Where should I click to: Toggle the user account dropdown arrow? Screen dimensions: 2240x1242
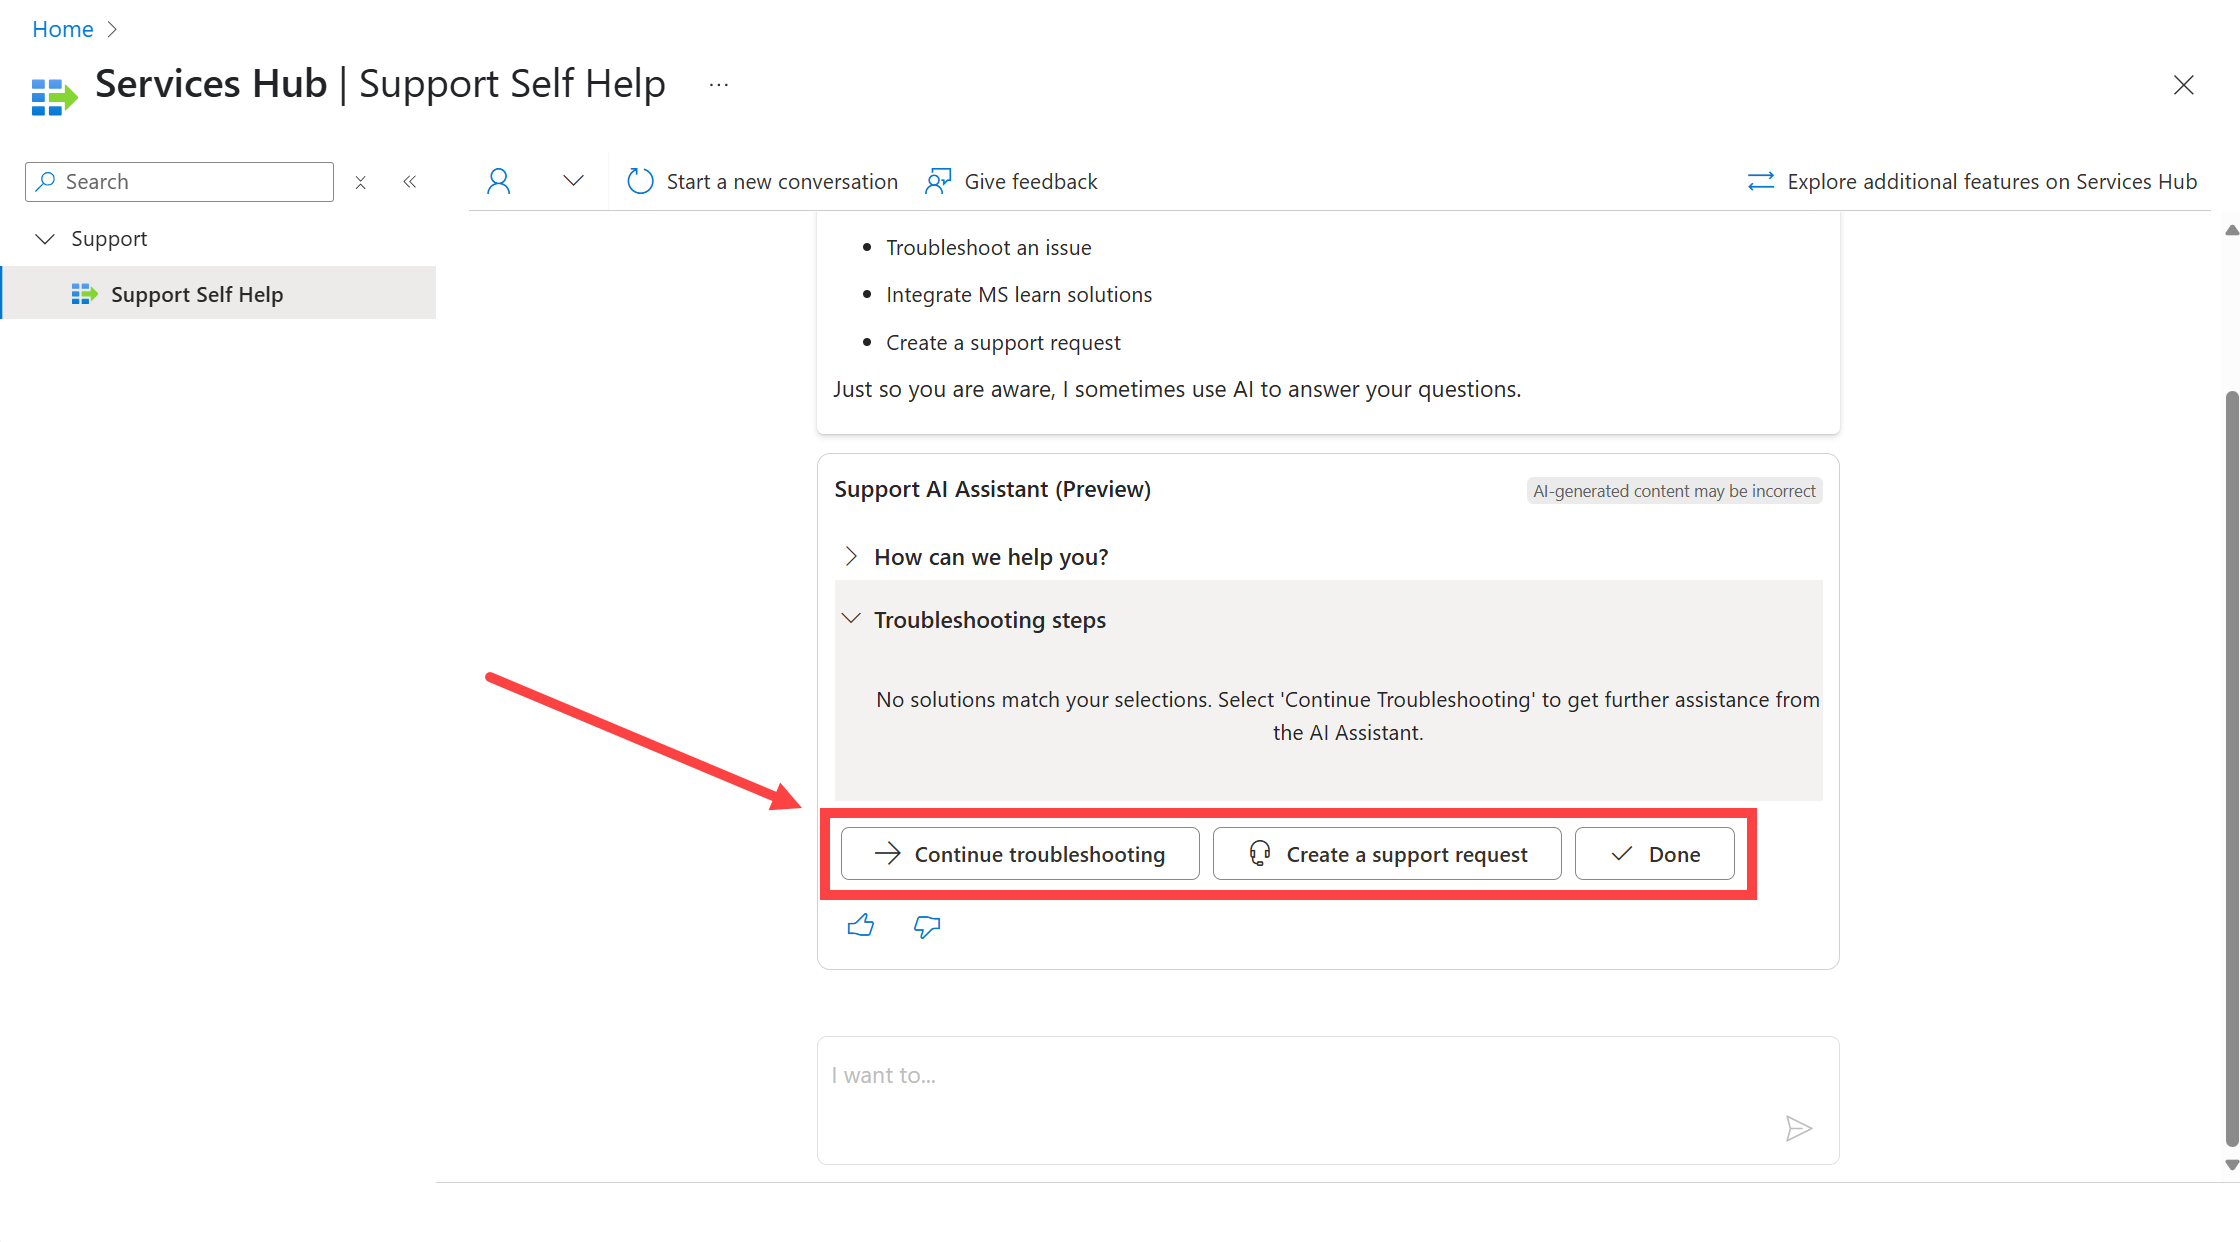click(x=572, y=180)
